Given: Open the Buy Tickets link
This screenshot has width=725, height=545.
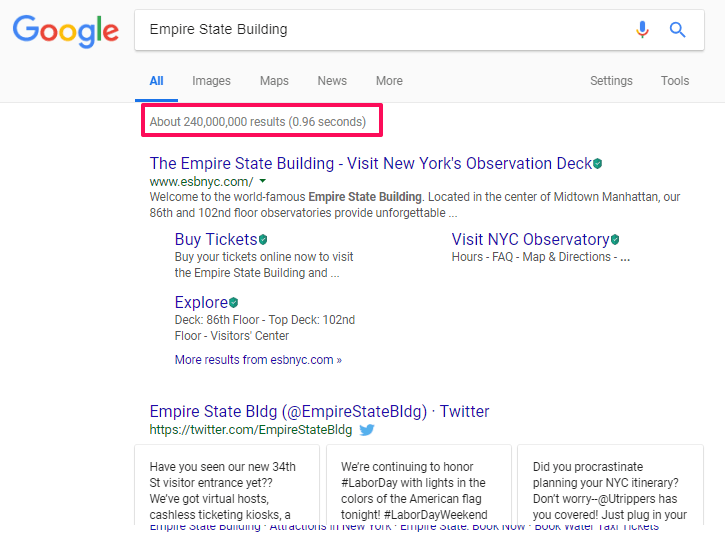Looking at the screenshot, I should (215, 240).
